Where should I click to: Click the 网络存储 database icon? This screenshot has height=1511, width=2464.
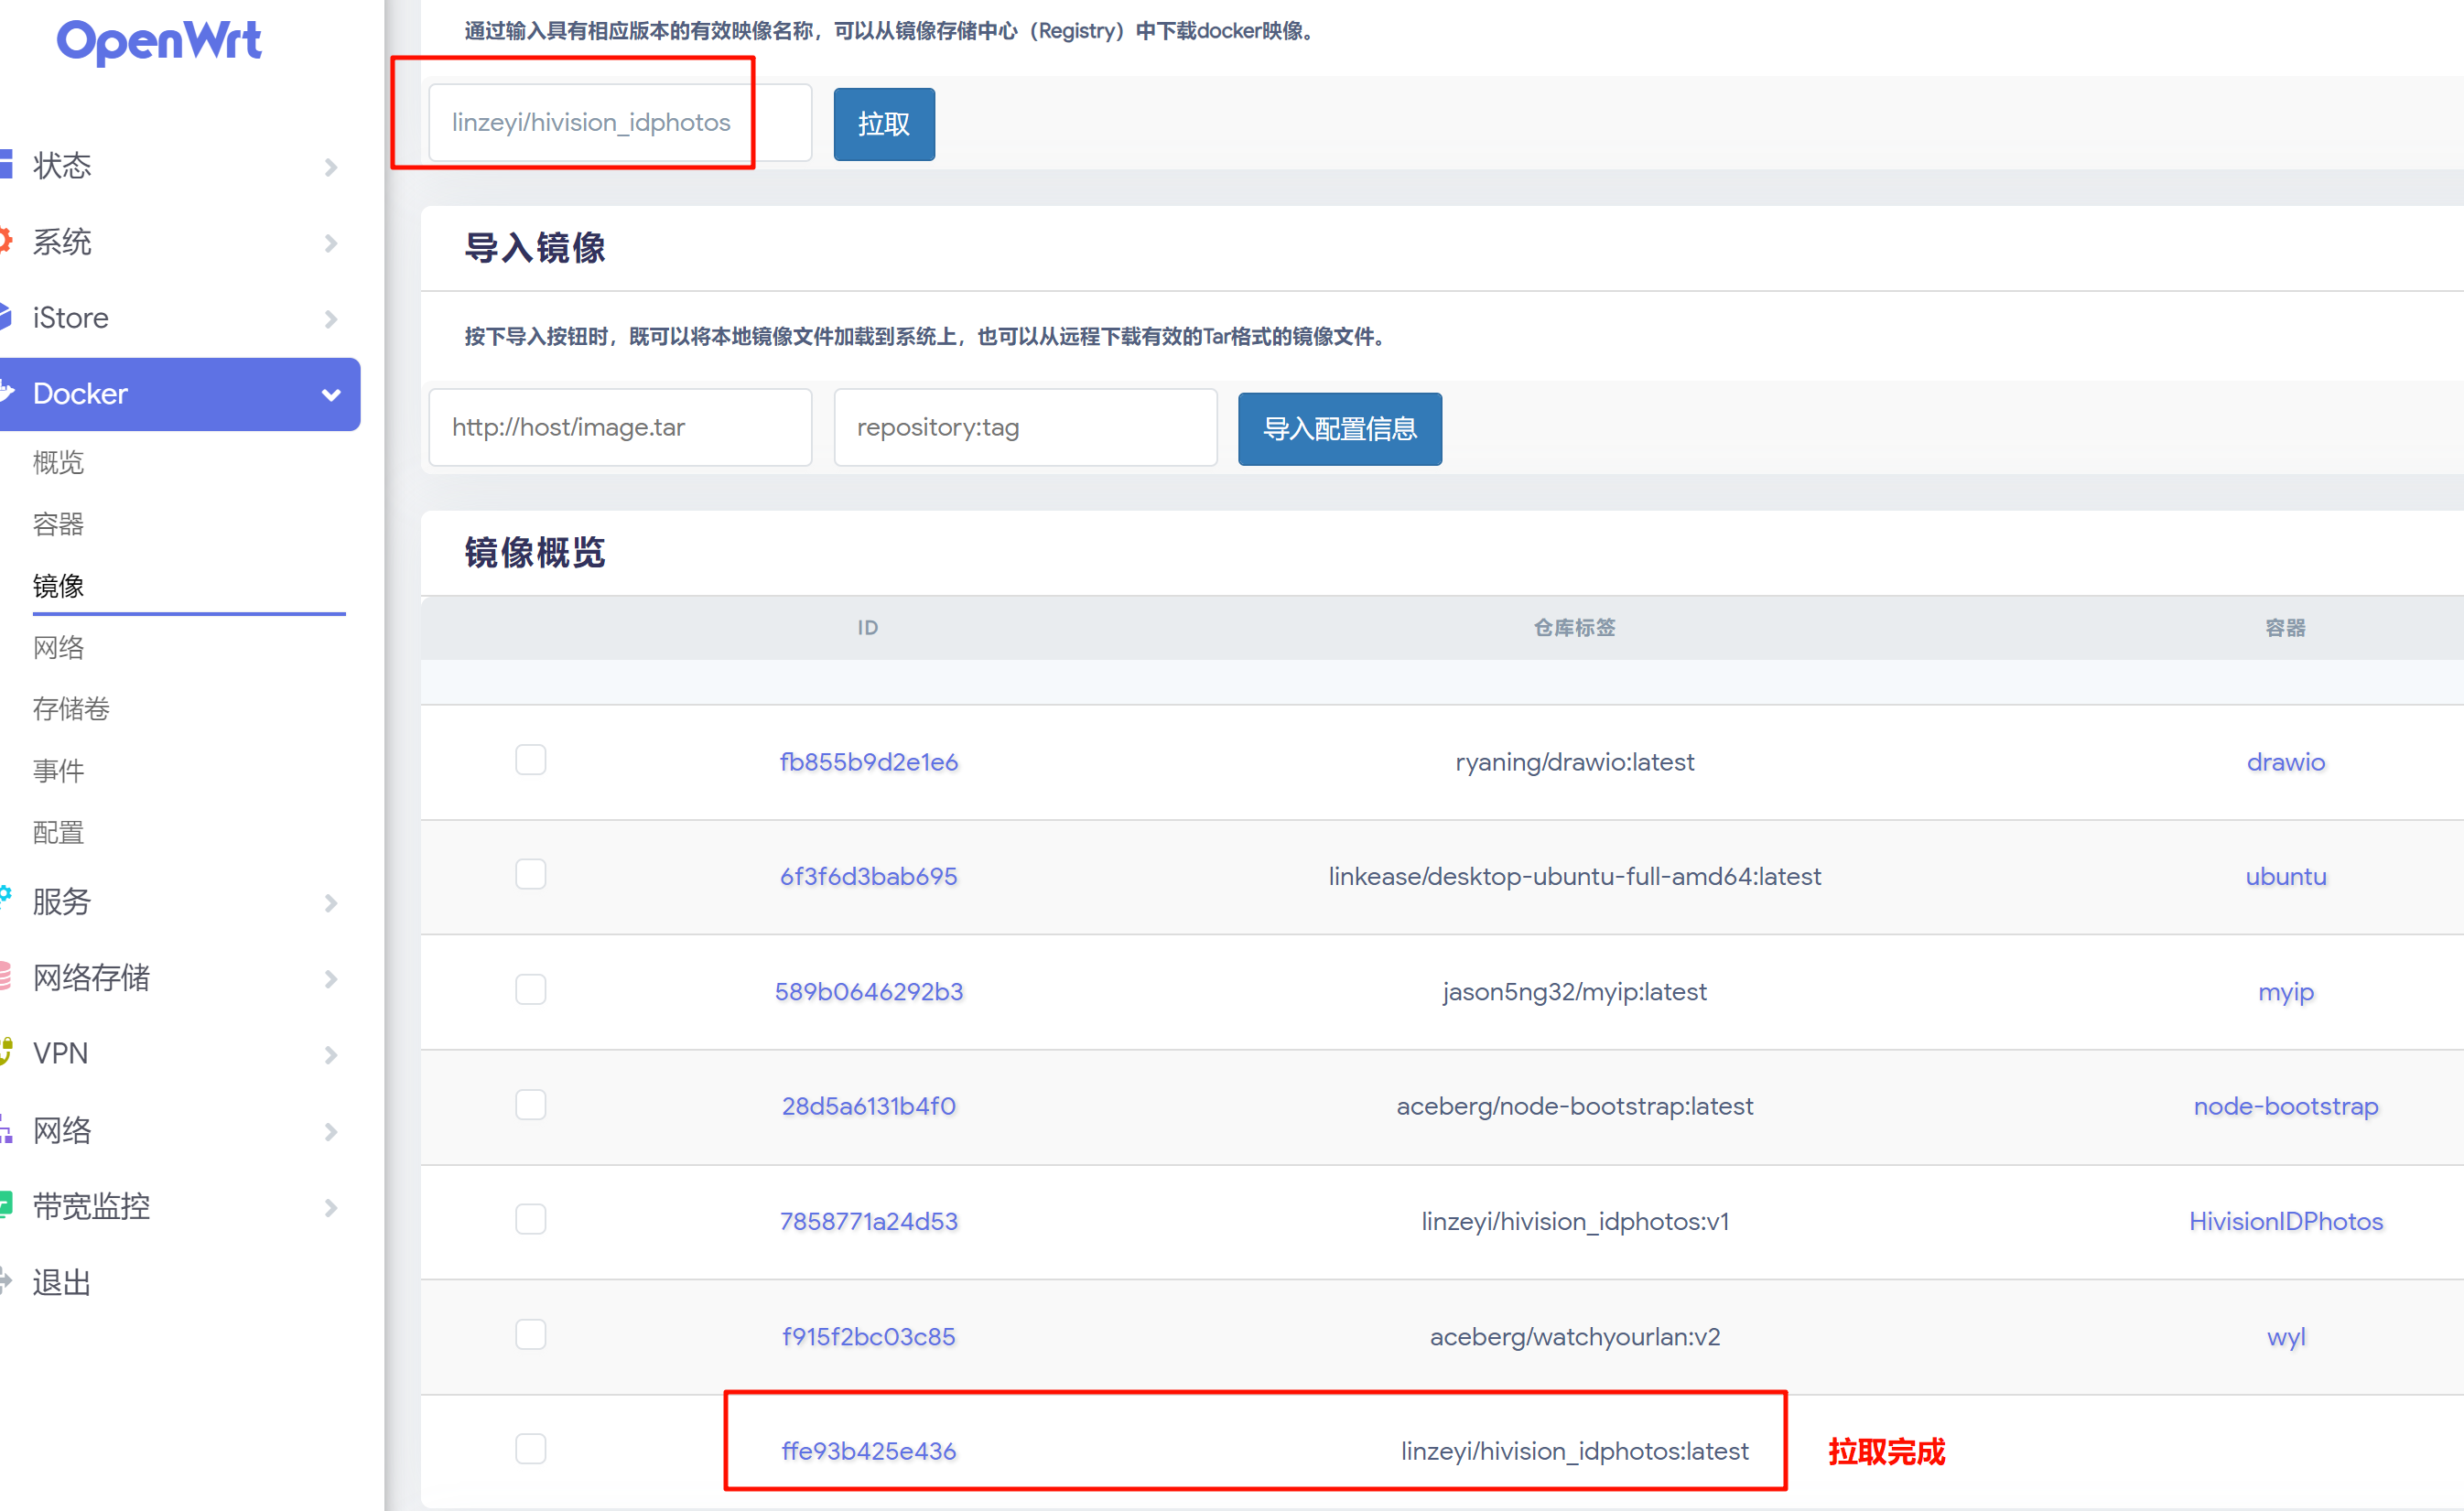[6, 976]
